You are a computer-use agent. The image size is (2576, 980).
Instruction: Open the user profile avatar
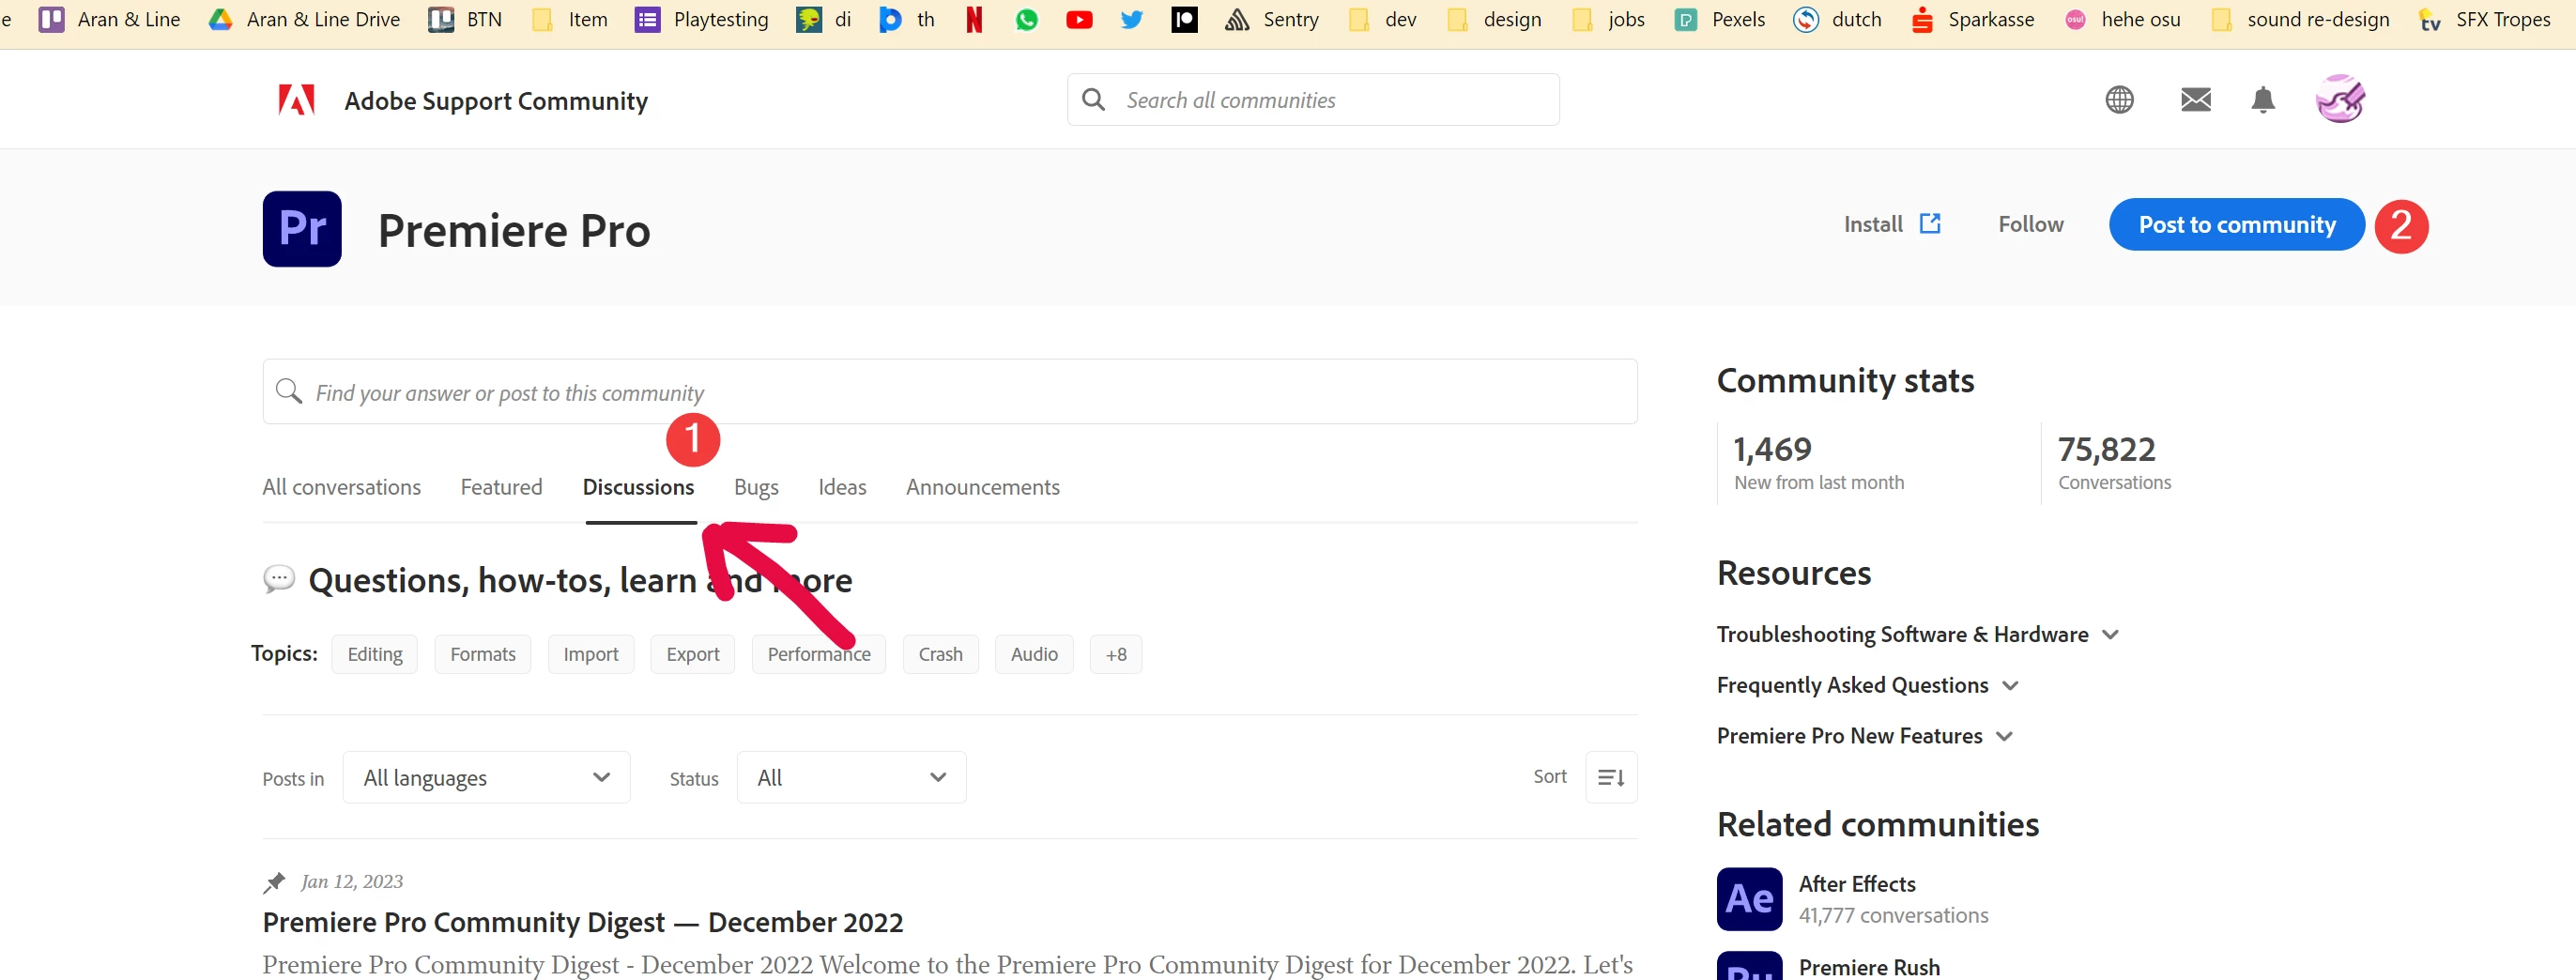pyautogui.click(x=2340, y=99)
